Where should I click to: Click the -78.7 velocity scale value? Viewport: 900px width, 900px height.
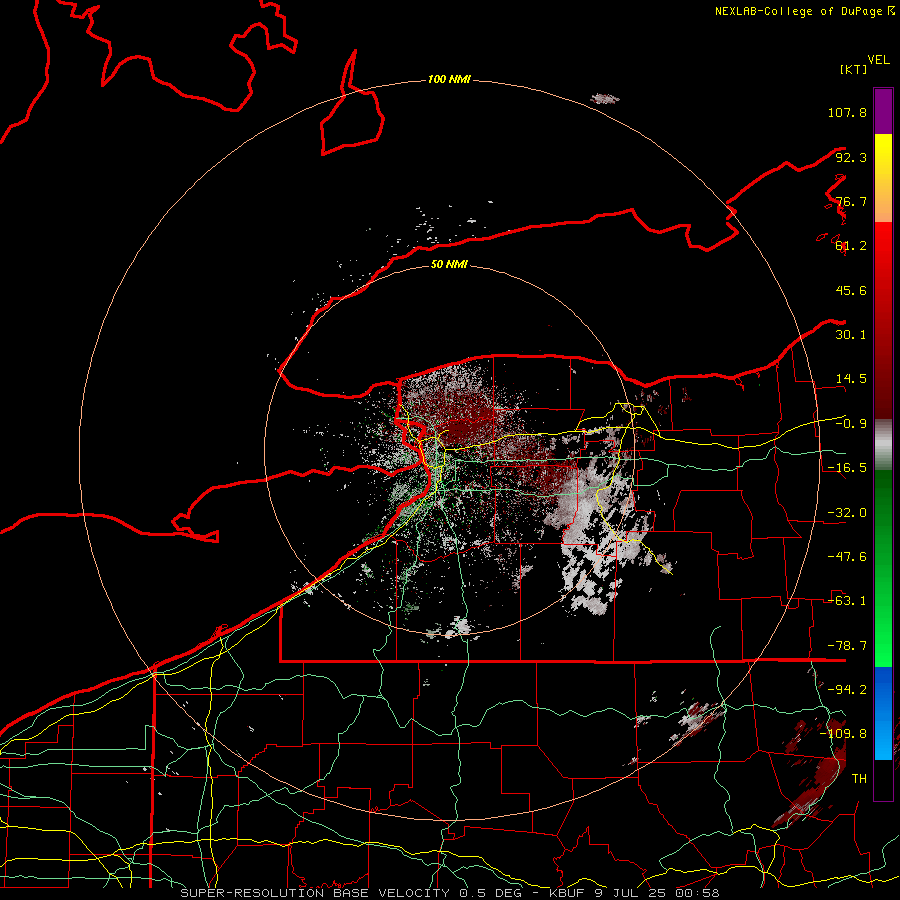coord(847,646)
